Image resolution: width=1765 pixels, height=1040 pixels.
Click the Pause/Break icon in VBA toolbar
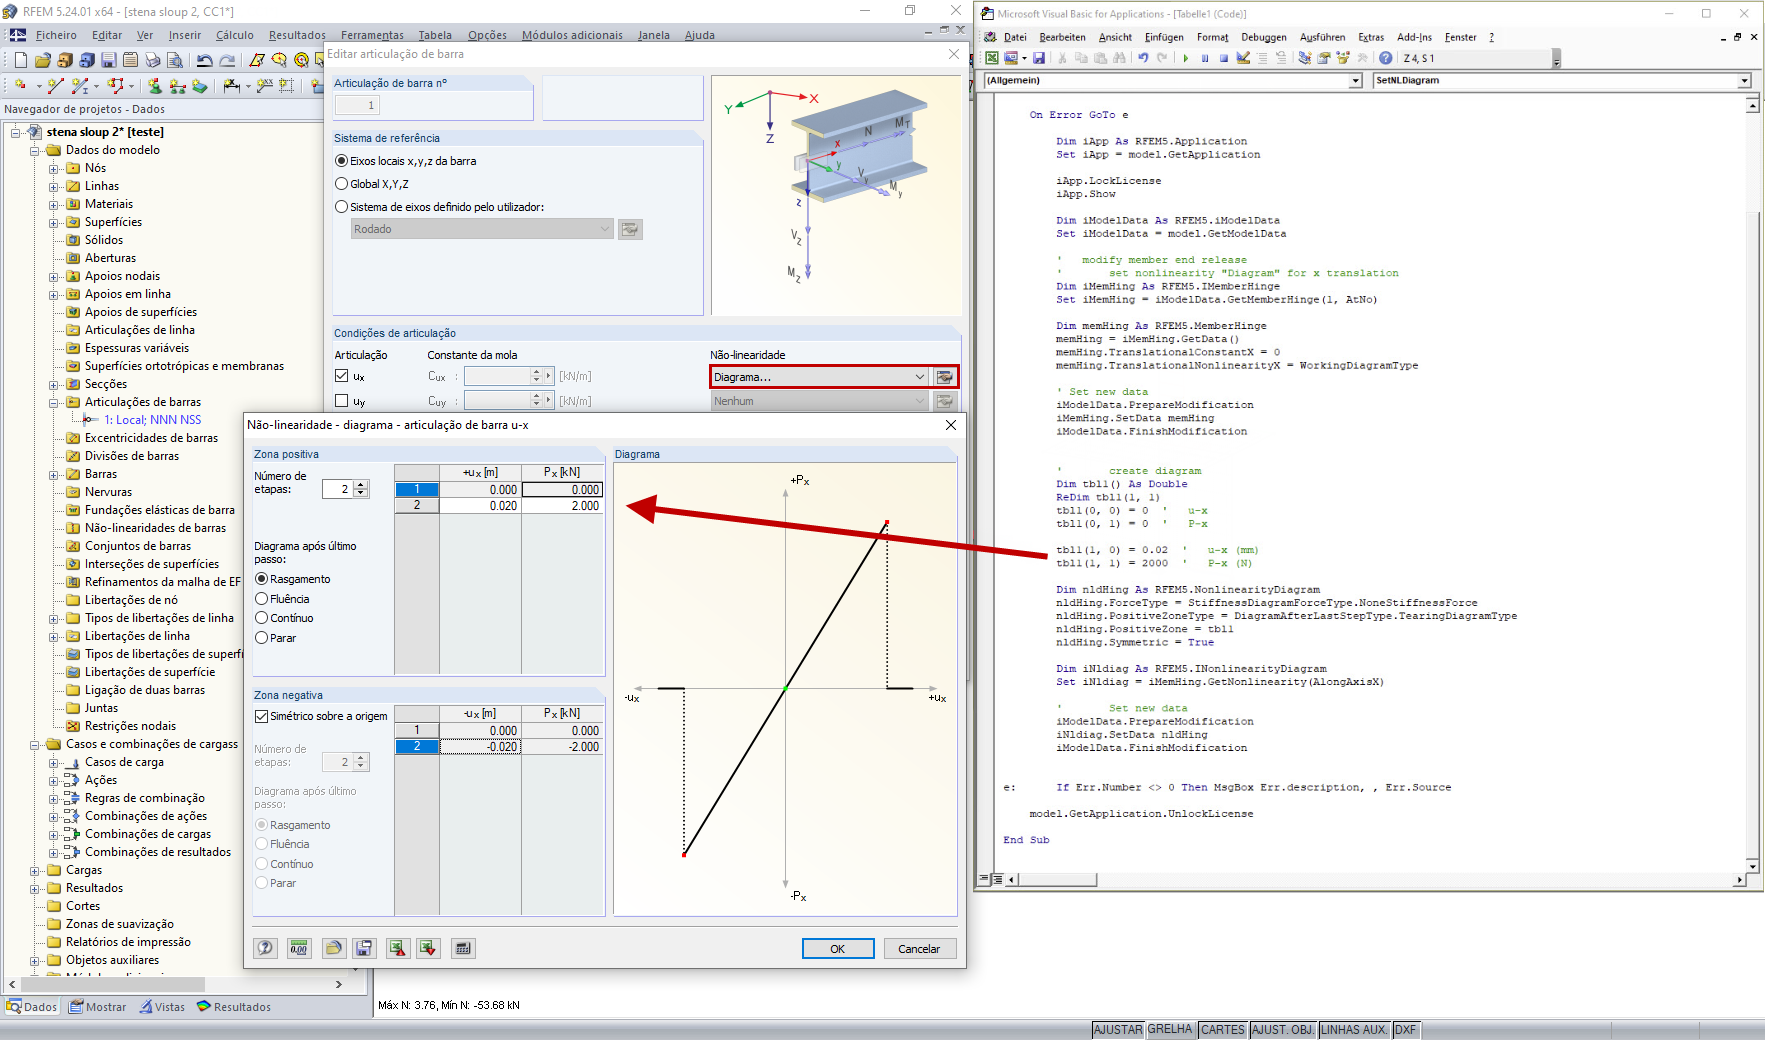[x=1205, y=58]
